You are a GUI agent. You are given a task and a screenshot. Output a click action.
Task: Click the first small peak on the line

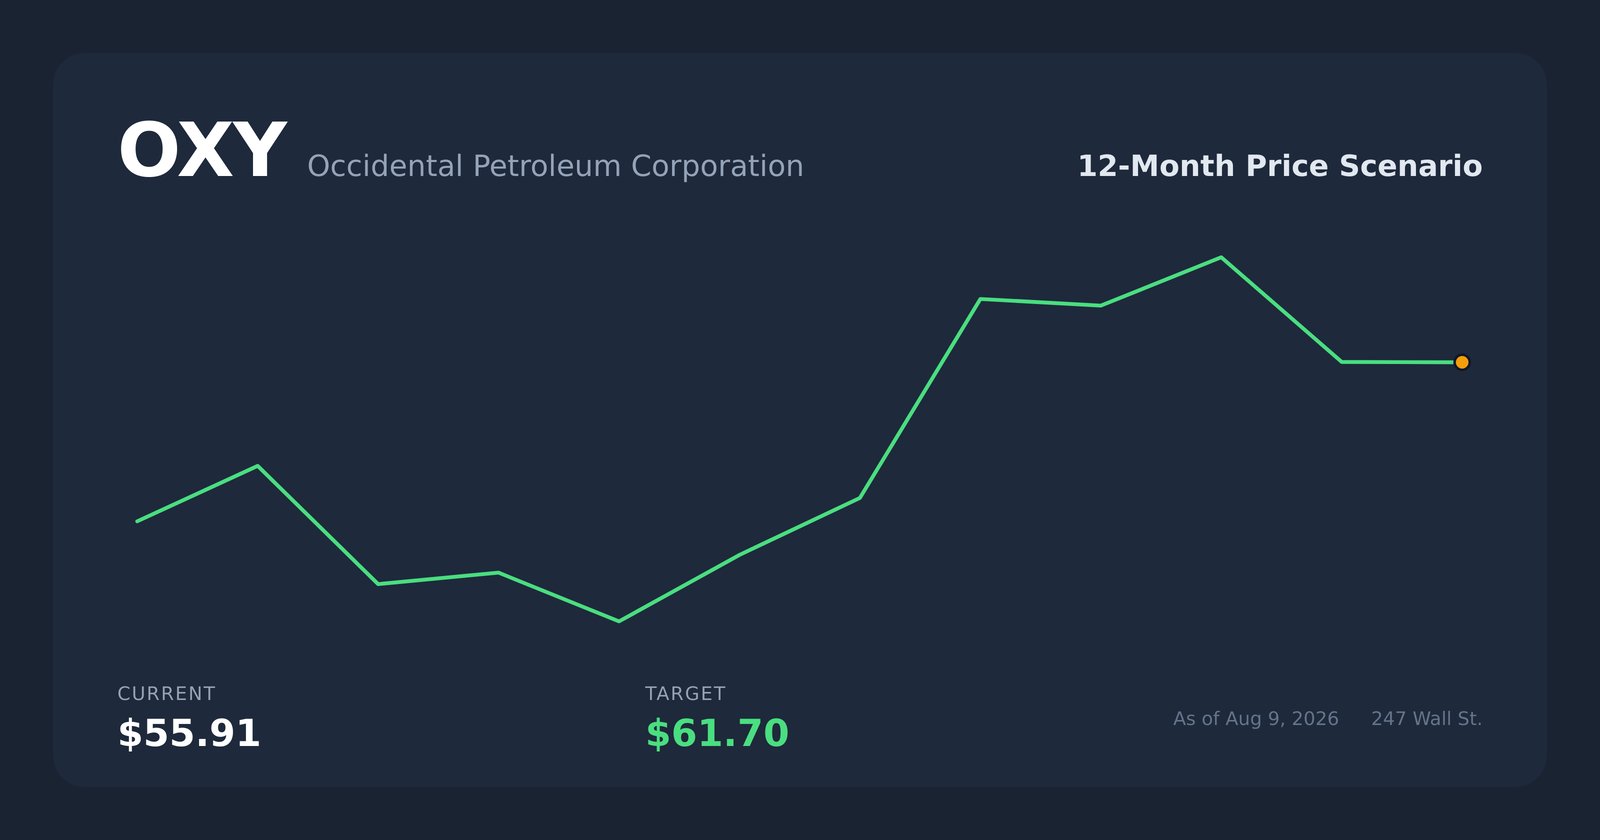point(258,466)
